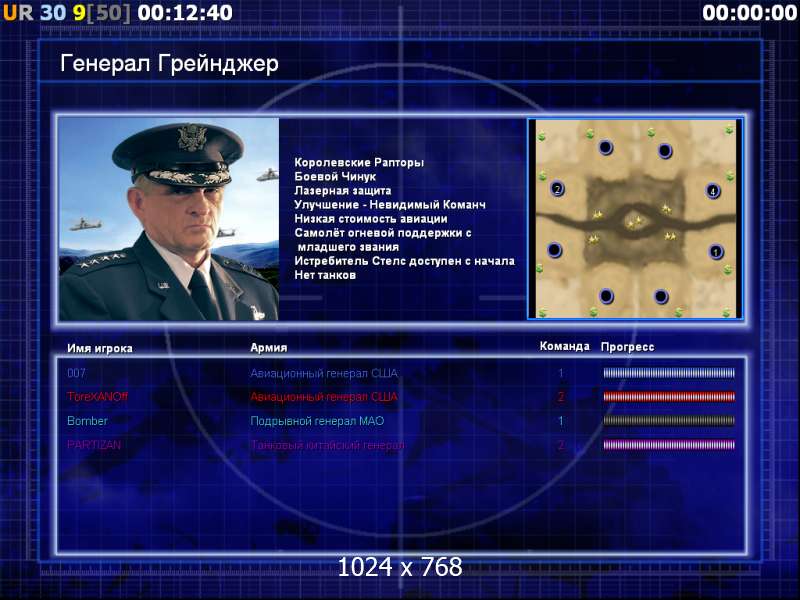The width and height of the screenshot is (800, 600).
Task: Click ToreXANOff's red loading progress bar
Action: pyautogui.click(x=669, y=397)
